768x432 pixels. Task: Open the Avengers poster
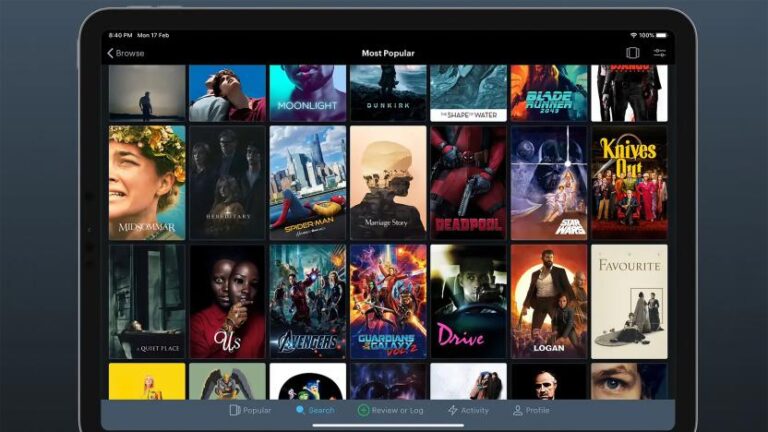point(308,302)
